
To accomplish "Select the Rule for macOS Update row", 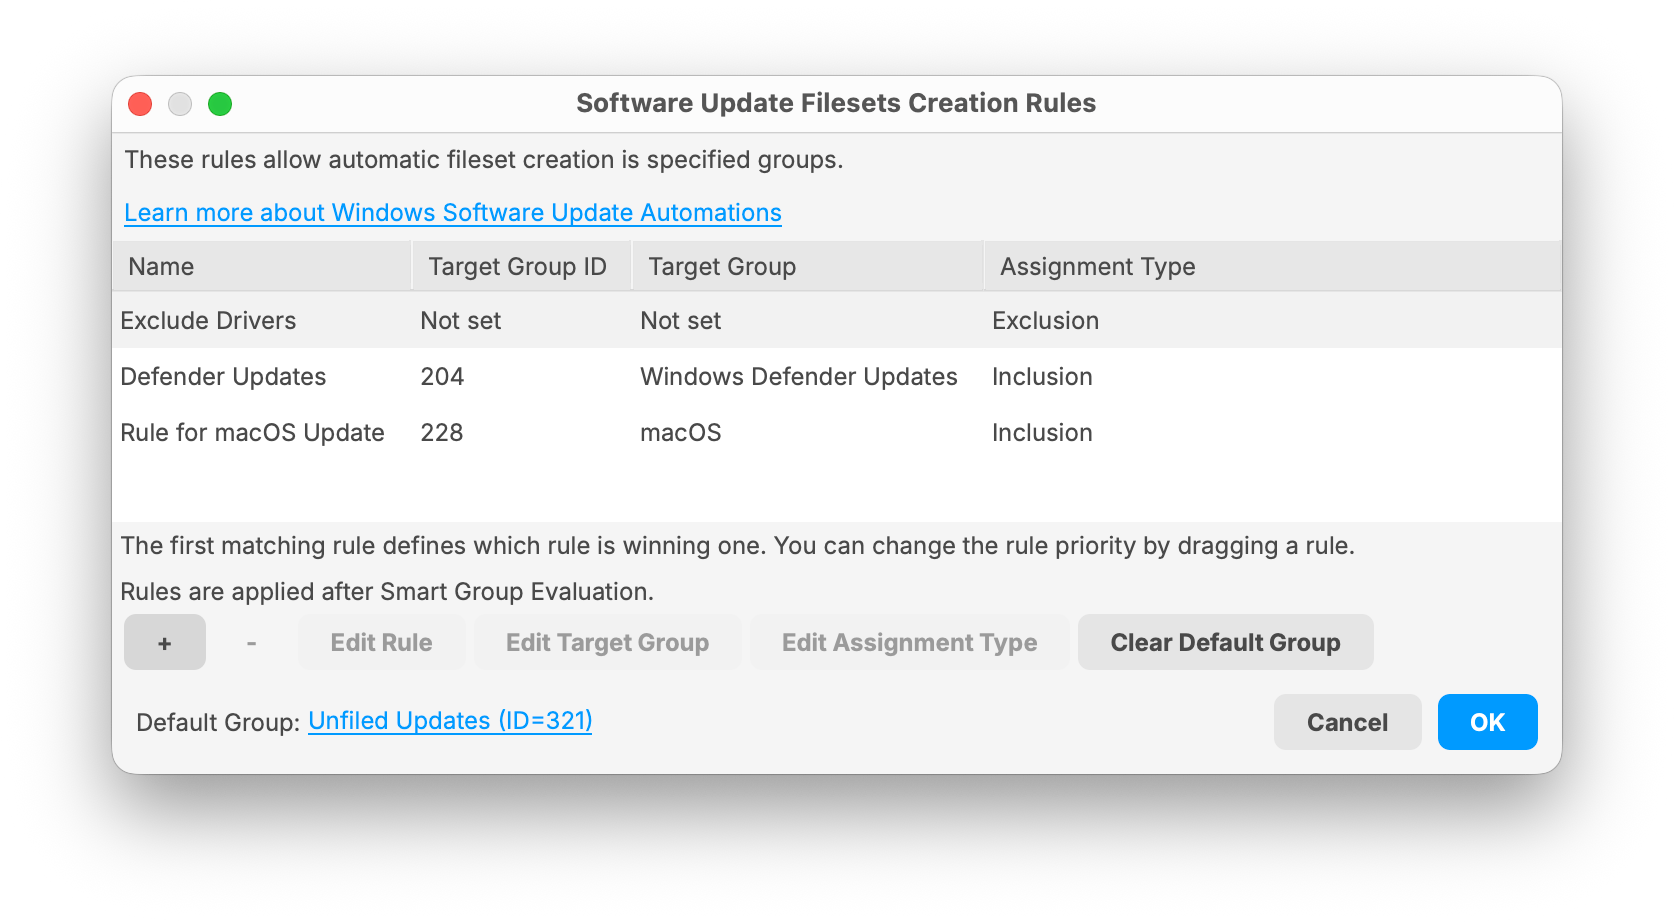I will (x=837, y=432).
